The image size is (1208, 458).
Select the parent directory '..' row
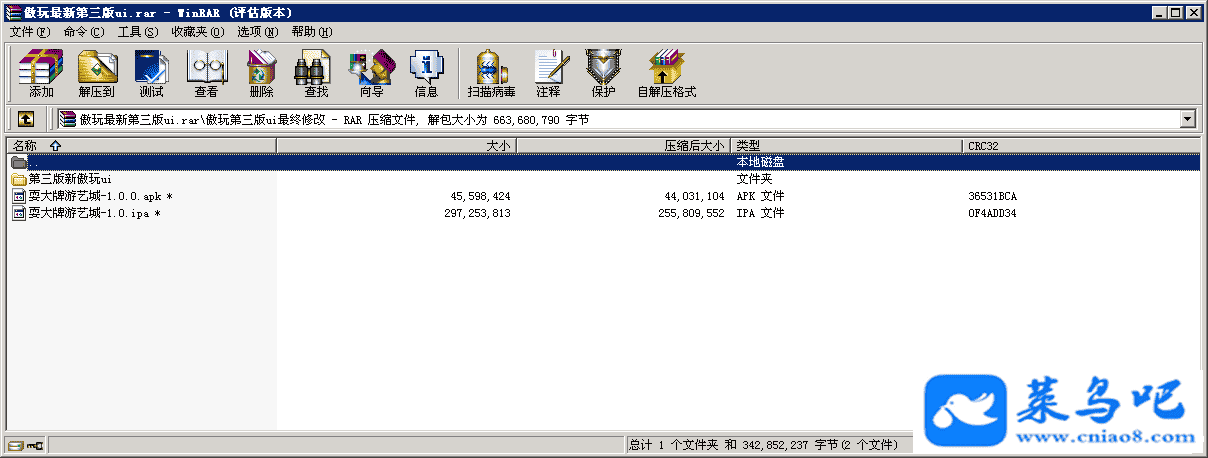(603, 162)
